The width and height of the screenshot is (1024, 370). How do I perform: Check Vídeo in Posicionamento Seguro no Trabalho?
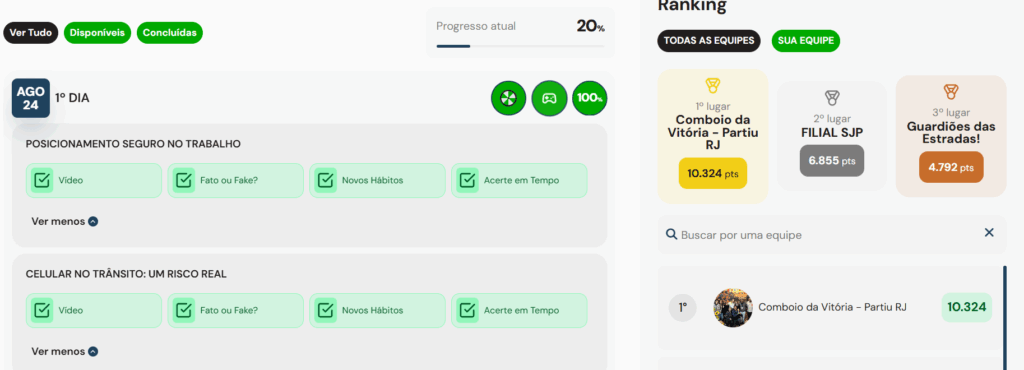click(93, 180)
